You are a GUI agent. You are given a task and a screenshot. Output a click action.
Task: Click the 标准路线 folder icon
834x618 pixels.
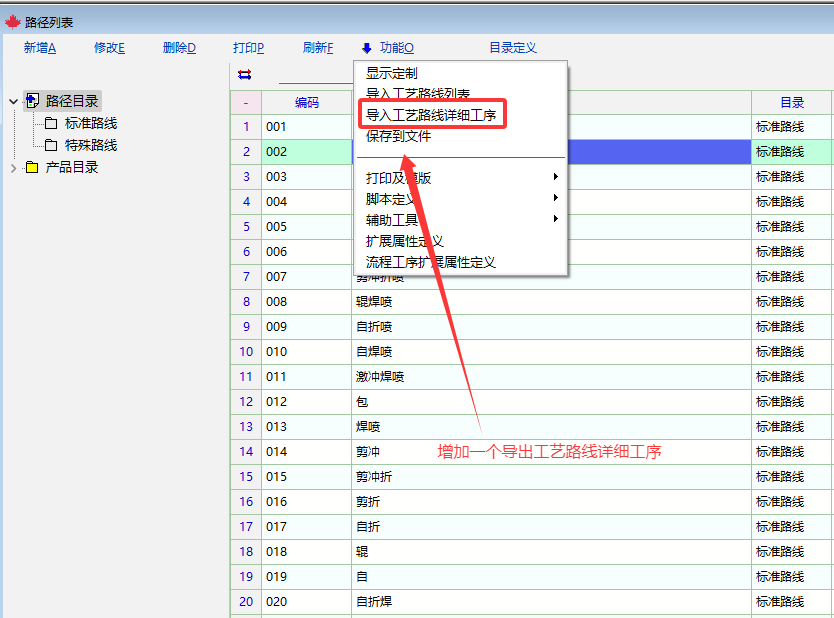point(50,123)
